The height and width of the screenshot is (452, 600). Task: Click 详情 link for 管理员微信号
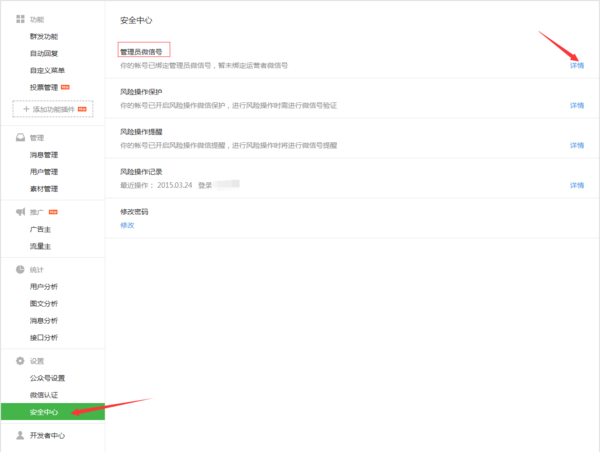pos(577,65)
